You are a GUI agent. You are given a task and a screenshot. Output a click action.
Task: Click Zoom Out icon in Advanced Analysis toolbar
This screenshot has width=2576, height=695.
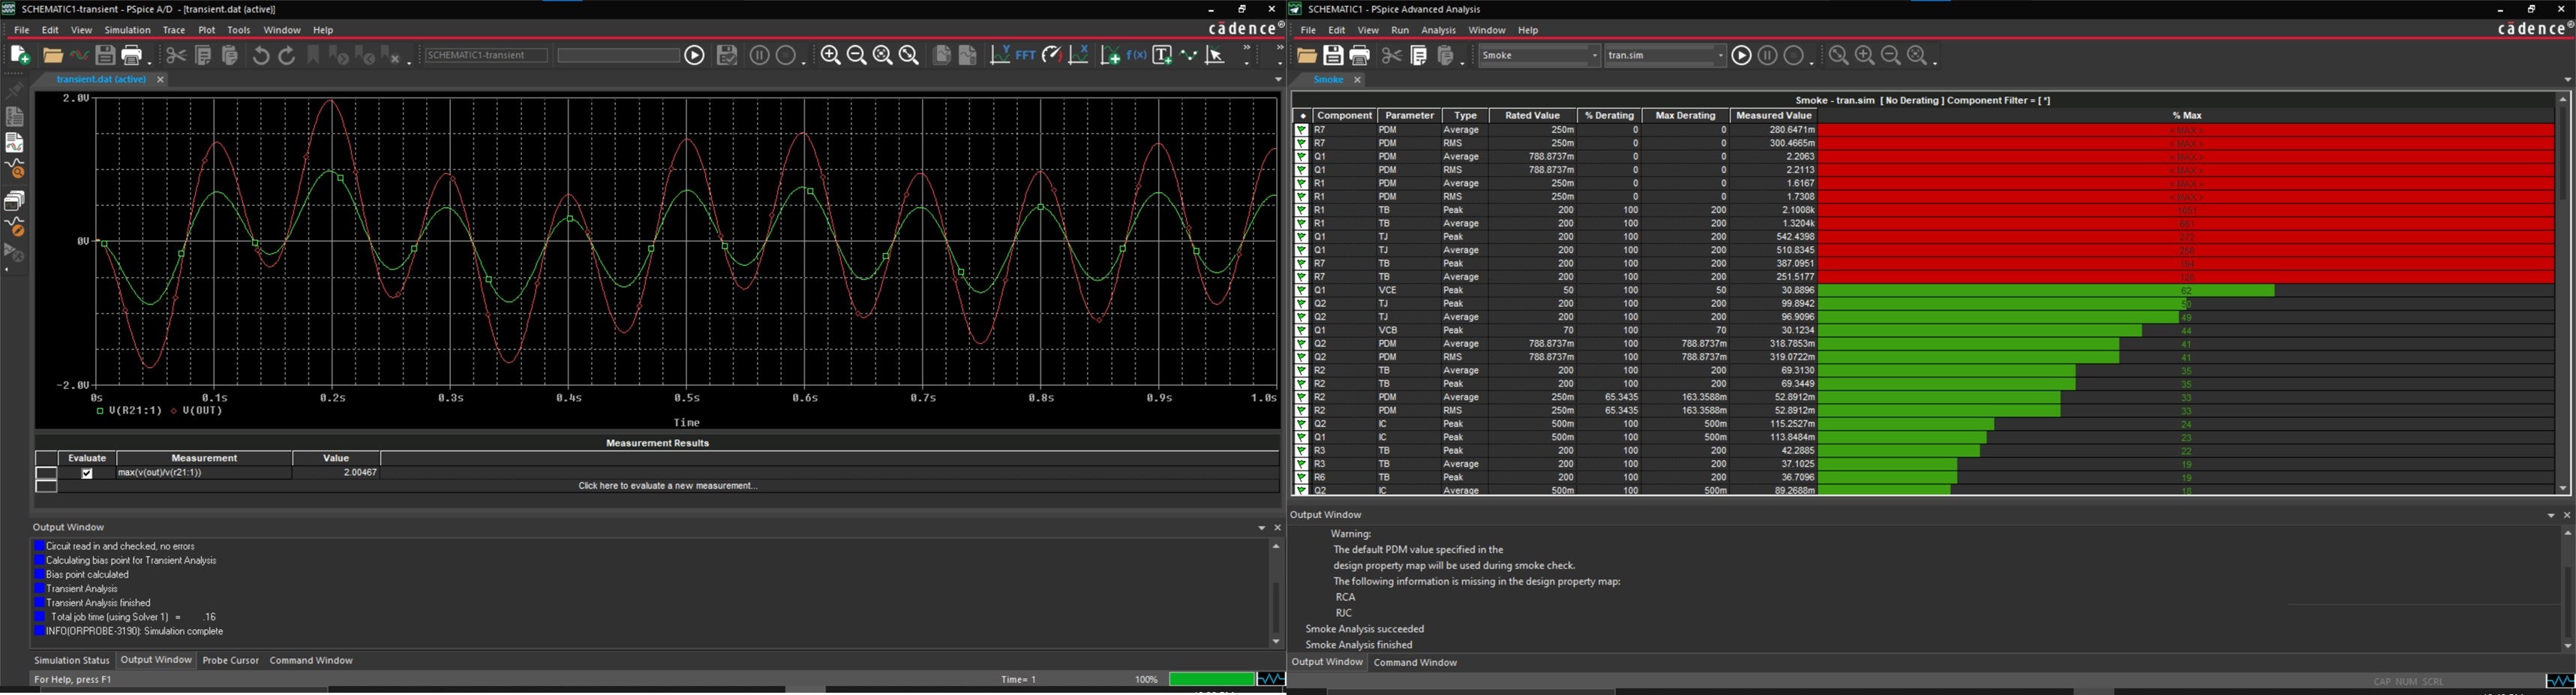pos(1890,56)
